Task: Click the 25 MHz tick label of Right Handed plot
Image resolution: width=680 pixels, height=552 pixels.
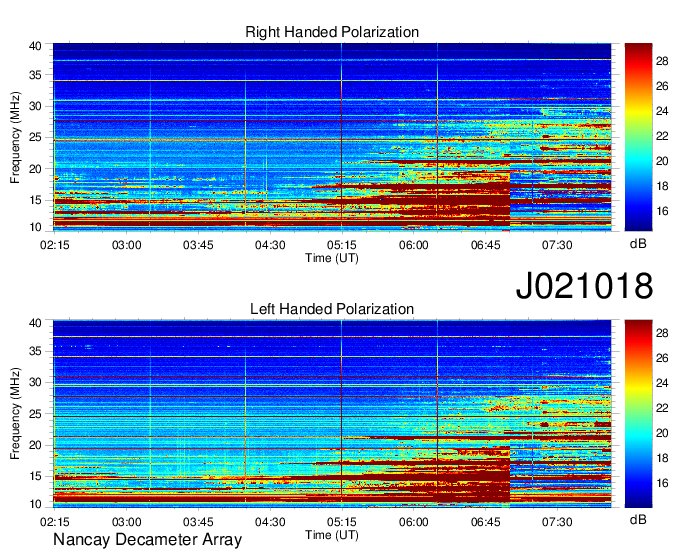Action: click(x=35, y=138)
